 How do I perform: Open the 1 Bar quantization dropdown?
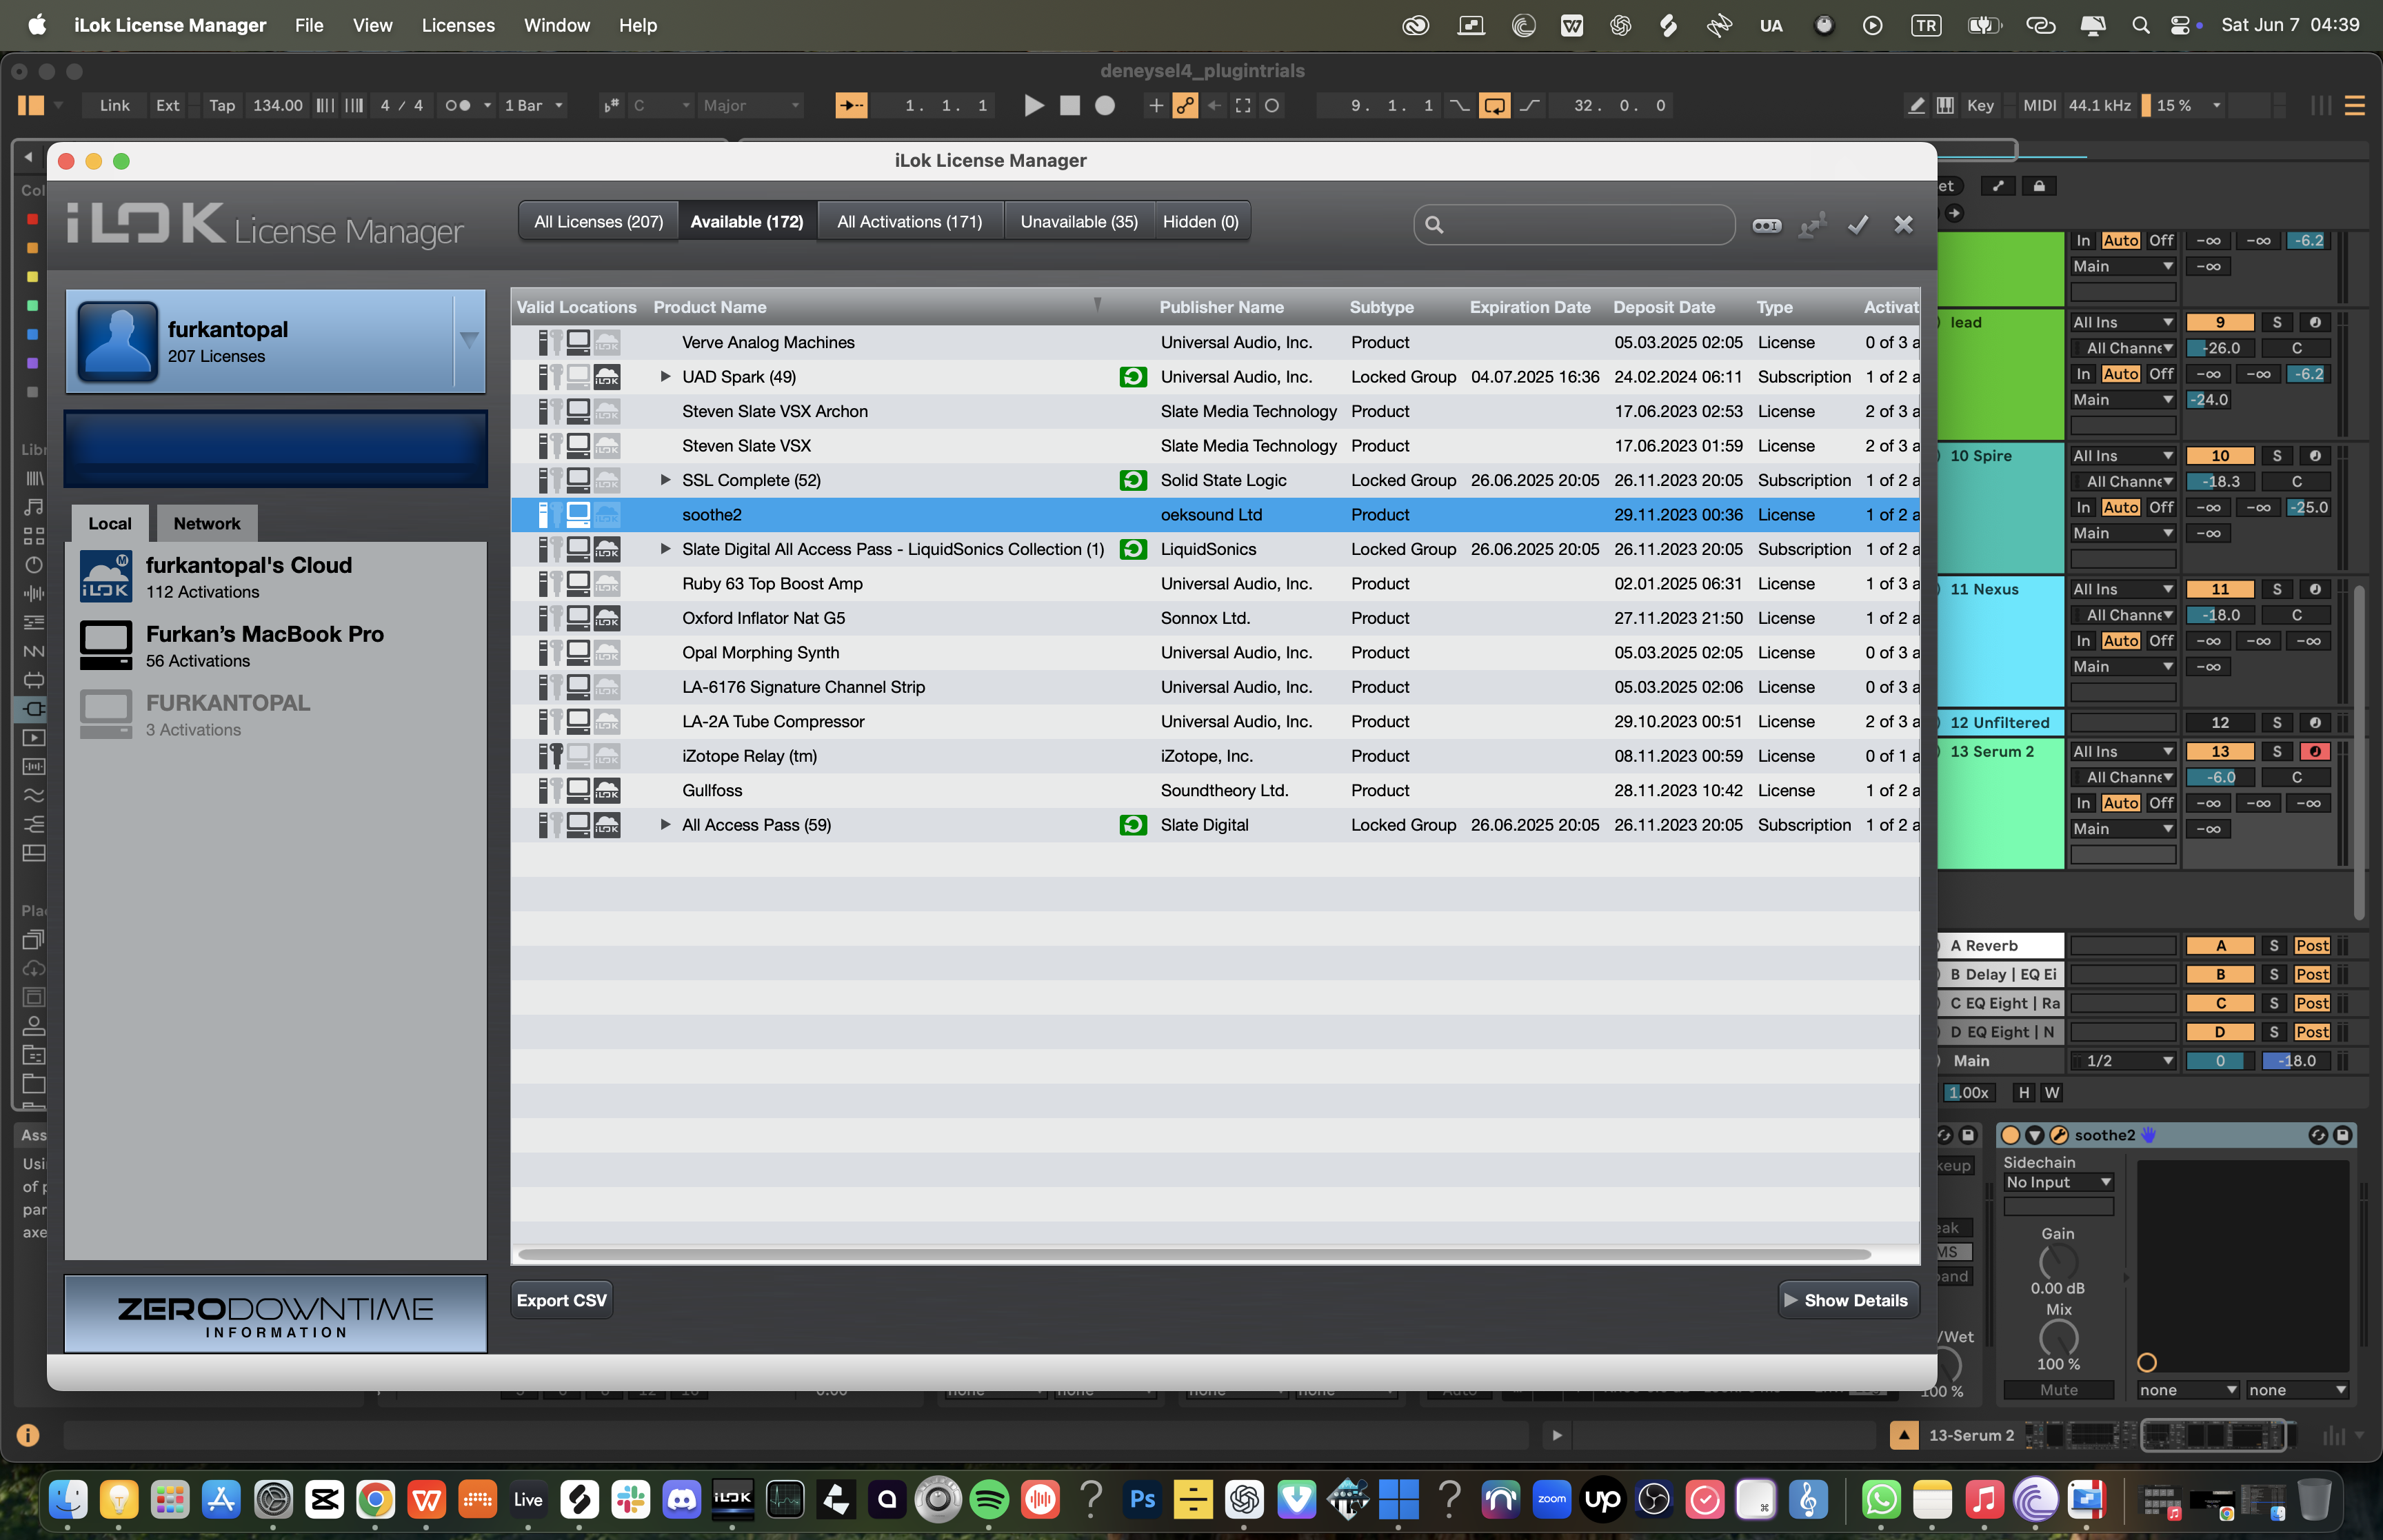pyautogui.click(x=533, y=105)
